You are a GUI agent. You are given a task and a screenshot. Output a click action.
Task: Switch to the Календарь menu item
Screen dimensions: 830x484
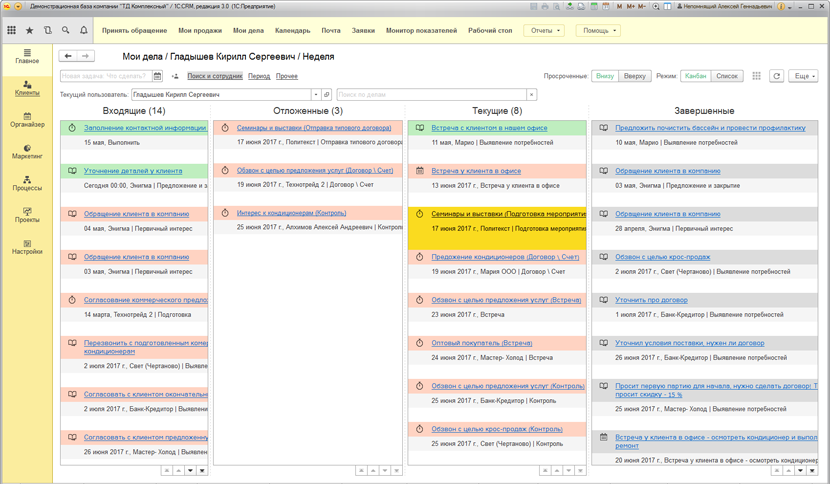(x=292, y=31)
